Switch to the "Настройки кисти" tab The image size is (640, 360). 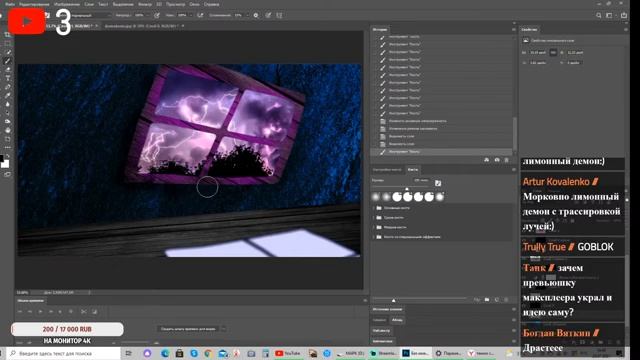pyautogui.click(x=387, y=169)
